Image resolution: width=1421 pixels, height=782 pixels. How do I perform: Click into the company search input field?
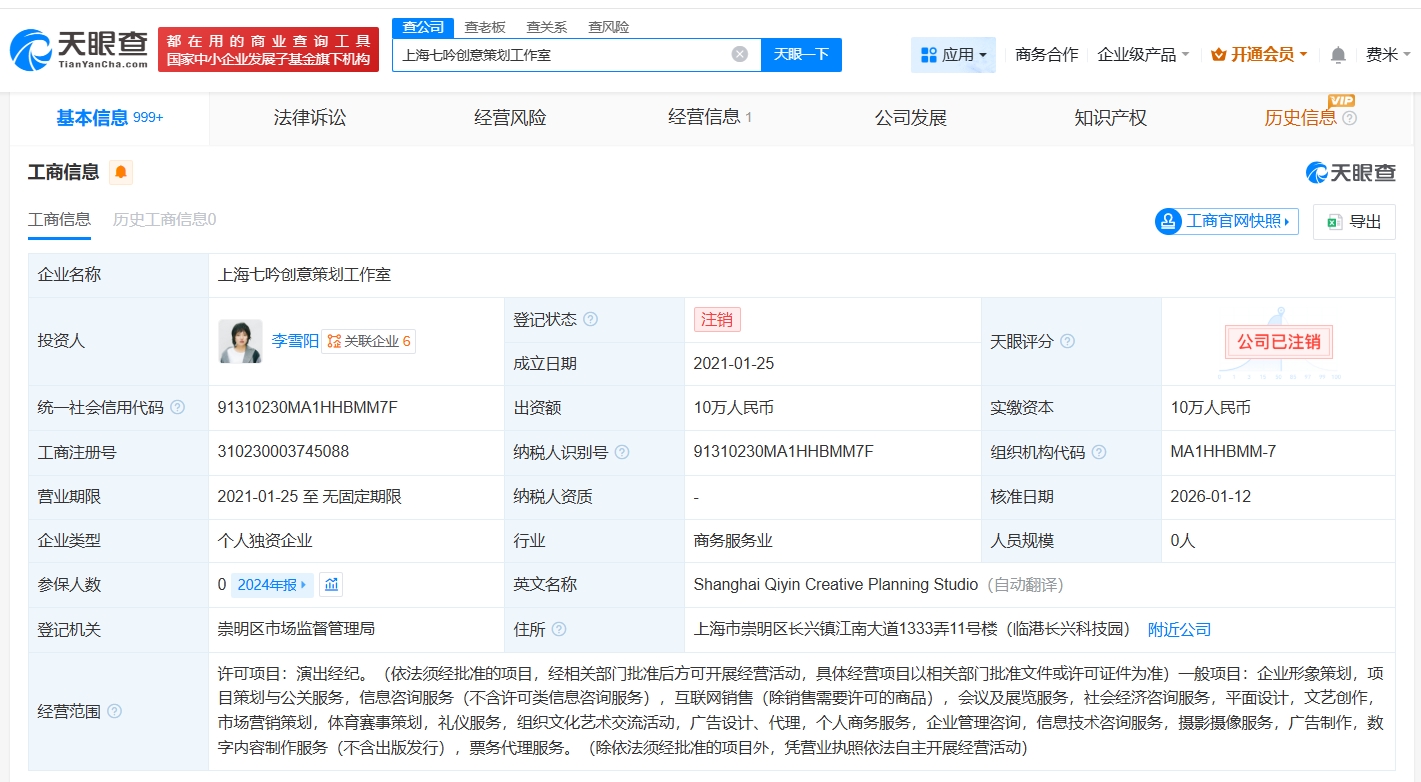tap(560, 55)
